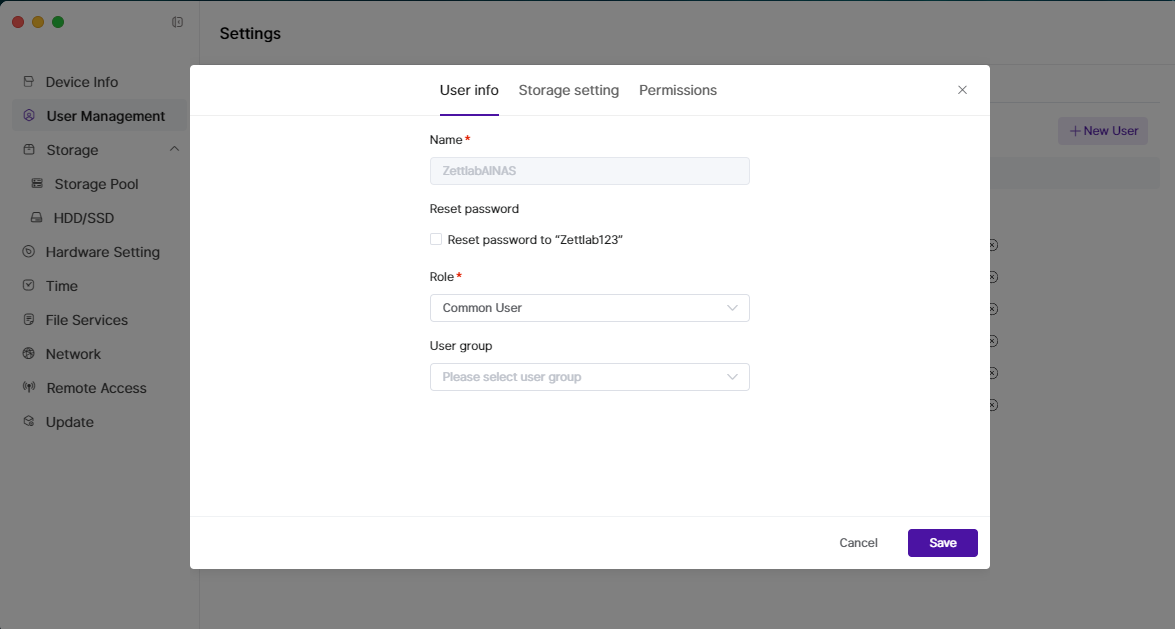Enable Reset password to Zettlab123 checkbox

pyautogui.click(x=435, y=239)
